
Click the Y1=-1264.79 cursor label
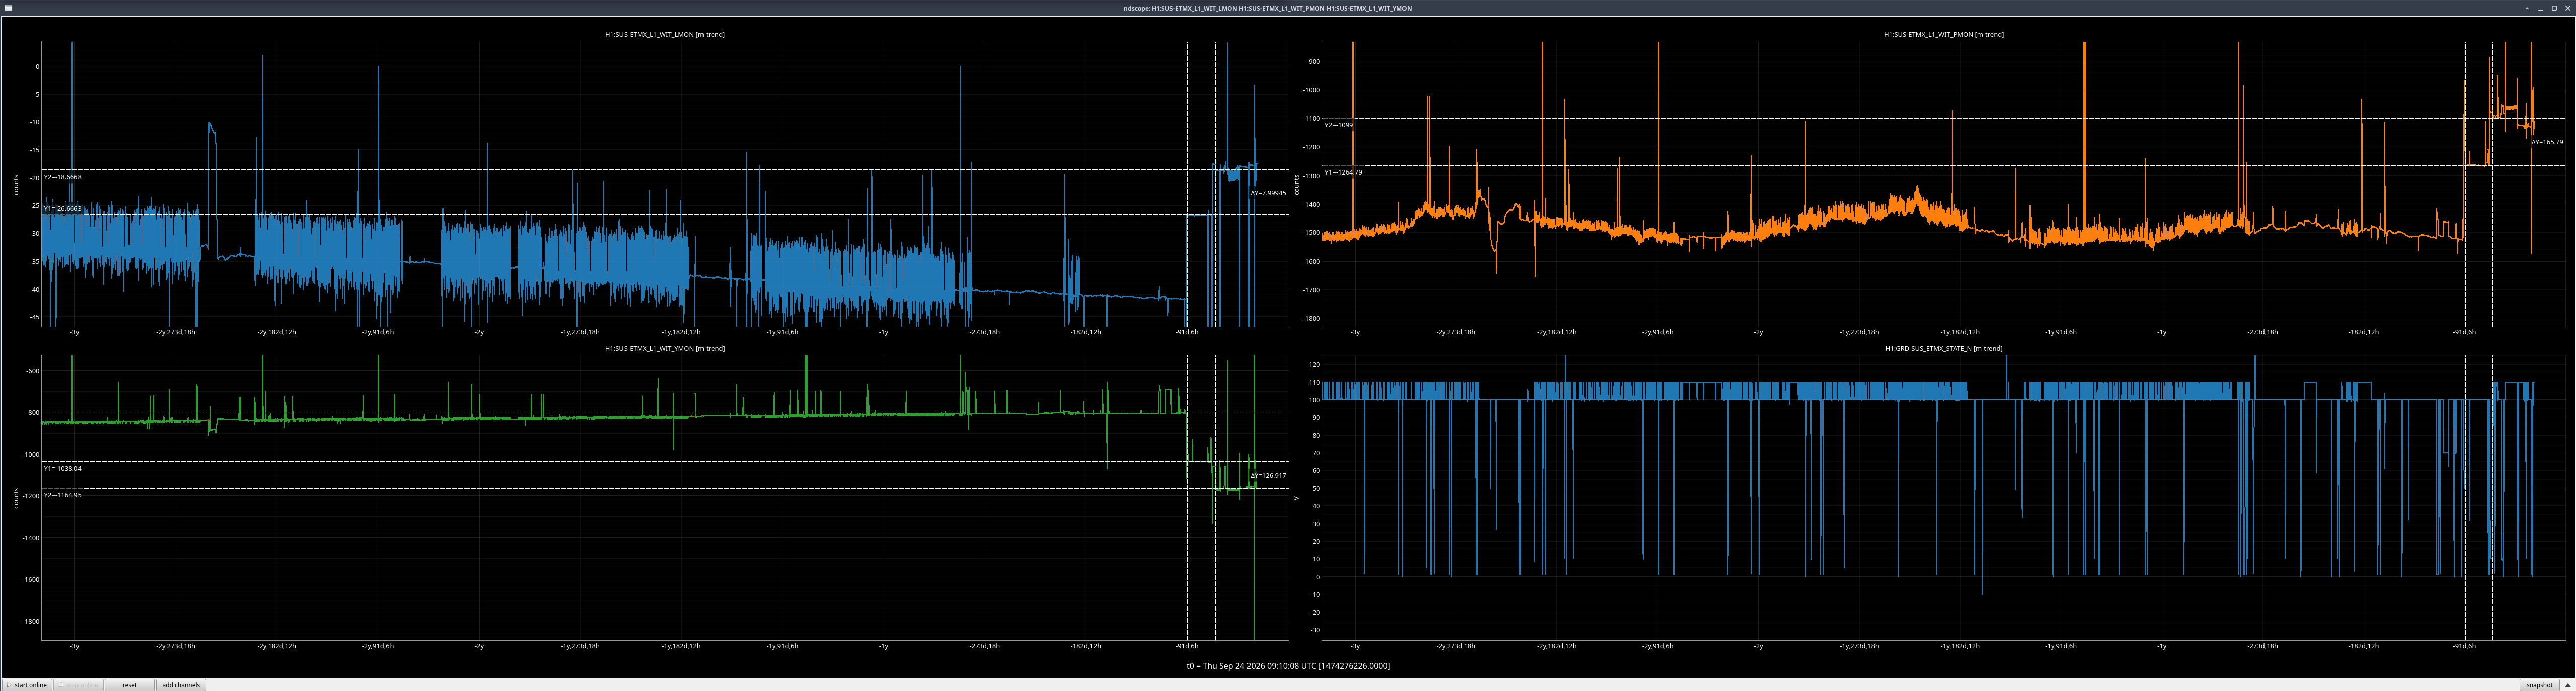point(1343,172)
